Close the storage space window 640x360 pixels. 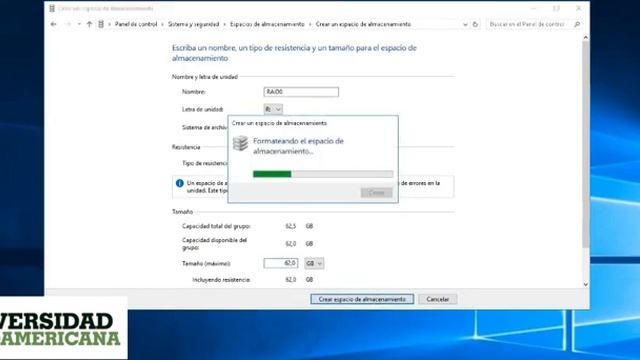[x=579, y=8]
